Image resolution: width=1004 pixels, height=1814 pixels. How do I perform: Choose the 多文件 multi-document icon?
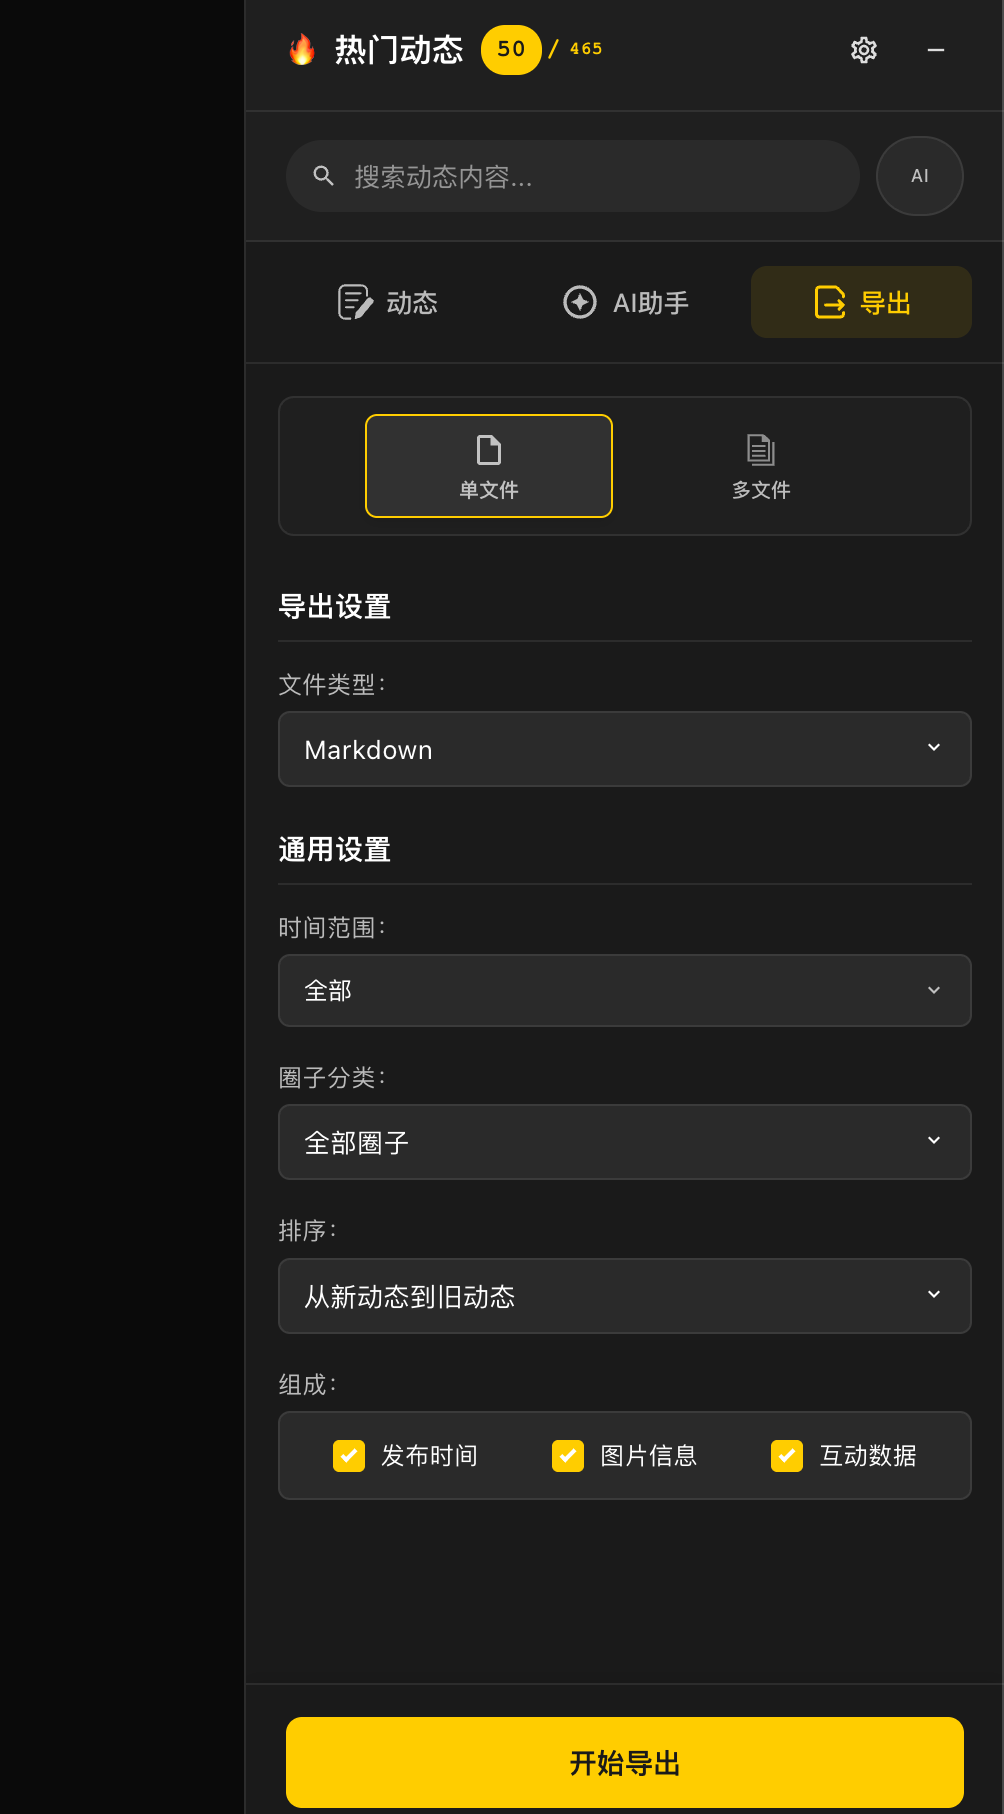point(761,450)
